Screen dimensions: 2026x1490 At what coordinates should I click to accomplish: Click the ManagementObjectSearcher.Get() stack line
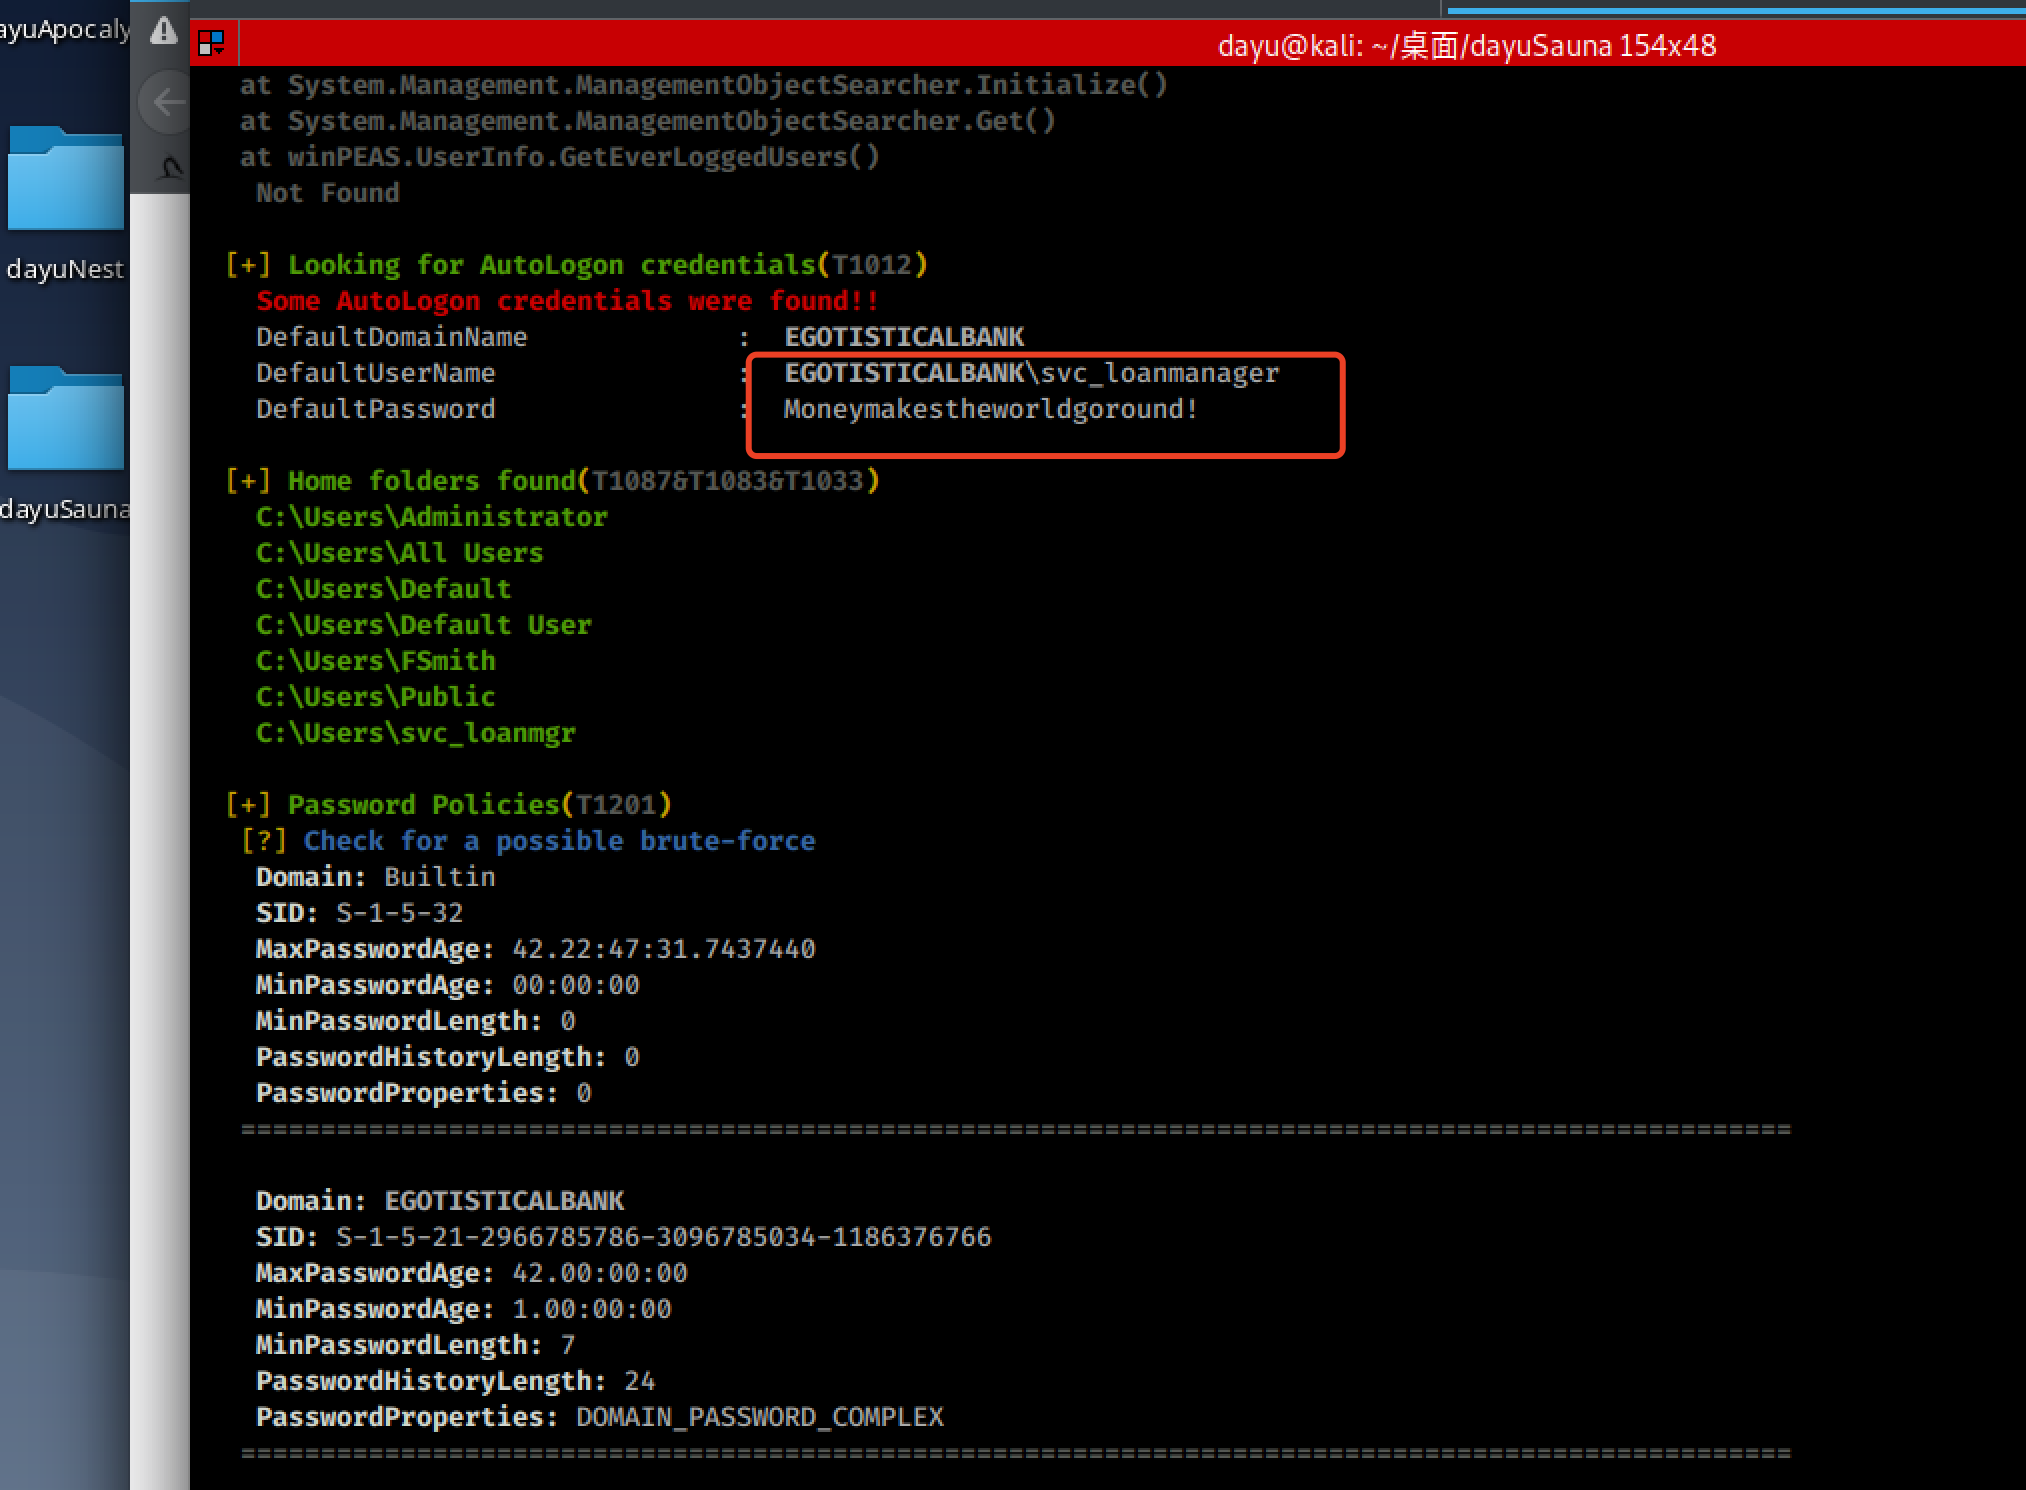647,121
